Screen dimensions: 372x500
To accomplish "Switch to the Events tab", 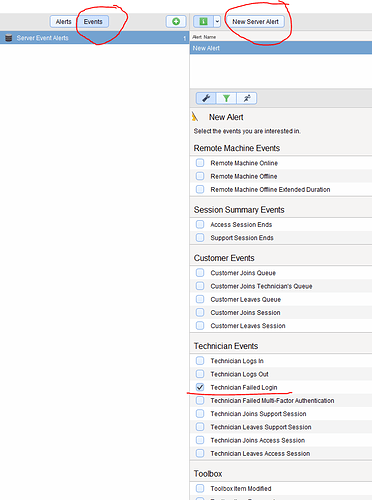I will [x=93, y=22].
